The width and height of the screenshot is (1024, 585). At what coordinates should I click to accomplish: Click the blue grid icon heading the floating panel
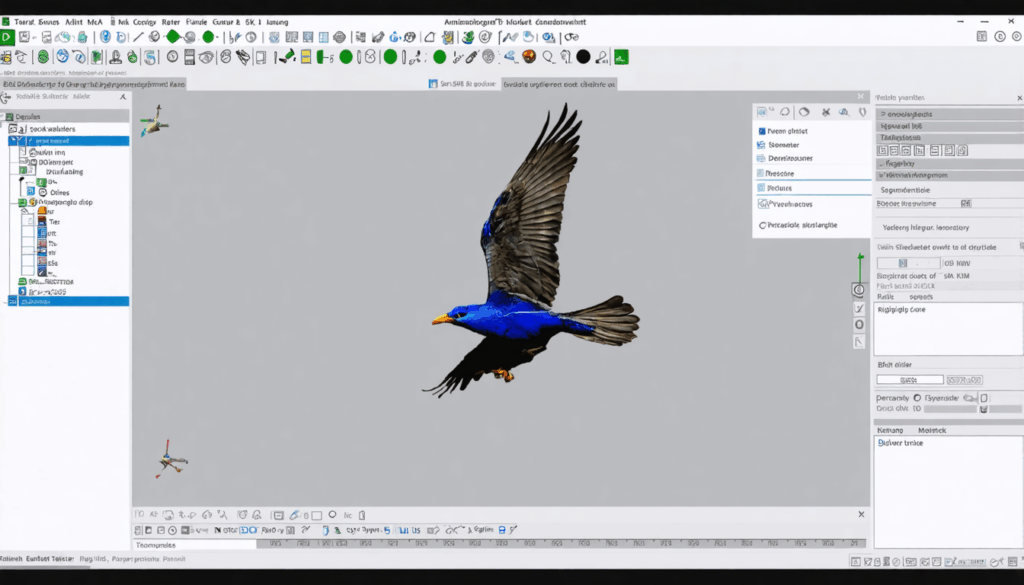[x=761, y=112]
